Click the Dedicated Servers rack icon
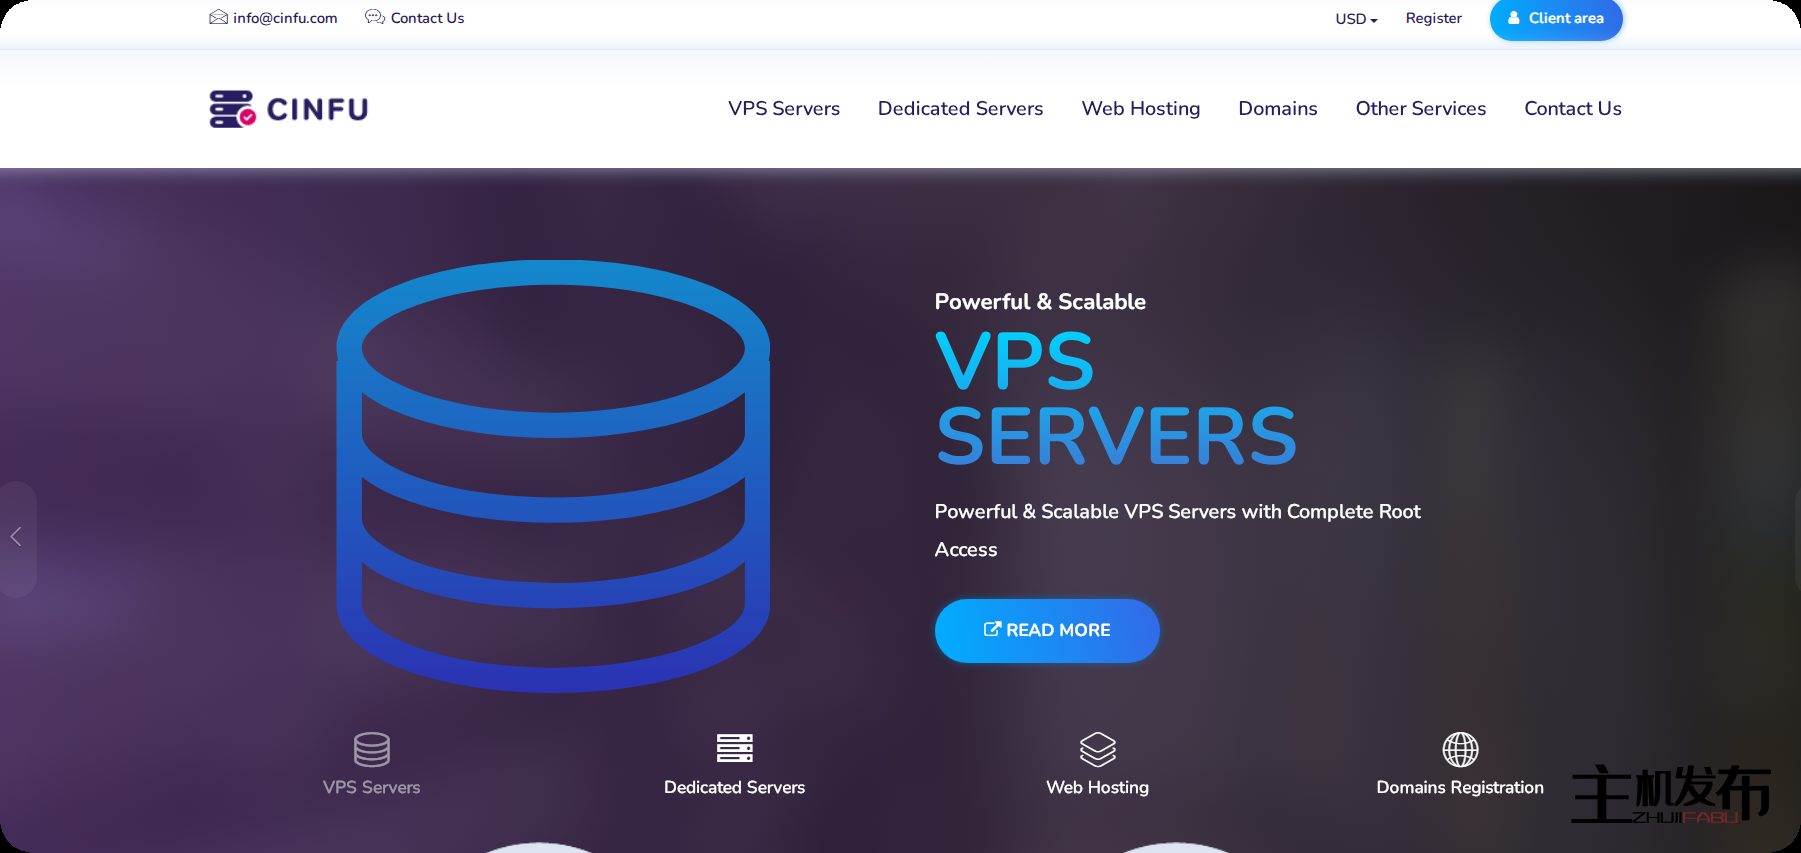 click(734, 748)
